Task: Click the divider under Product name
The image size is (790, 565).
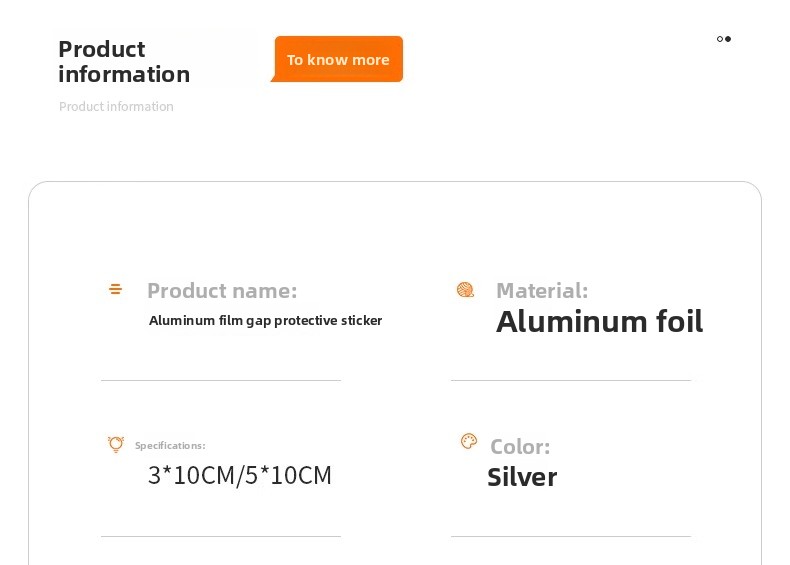Action: [x=221, y=381]
